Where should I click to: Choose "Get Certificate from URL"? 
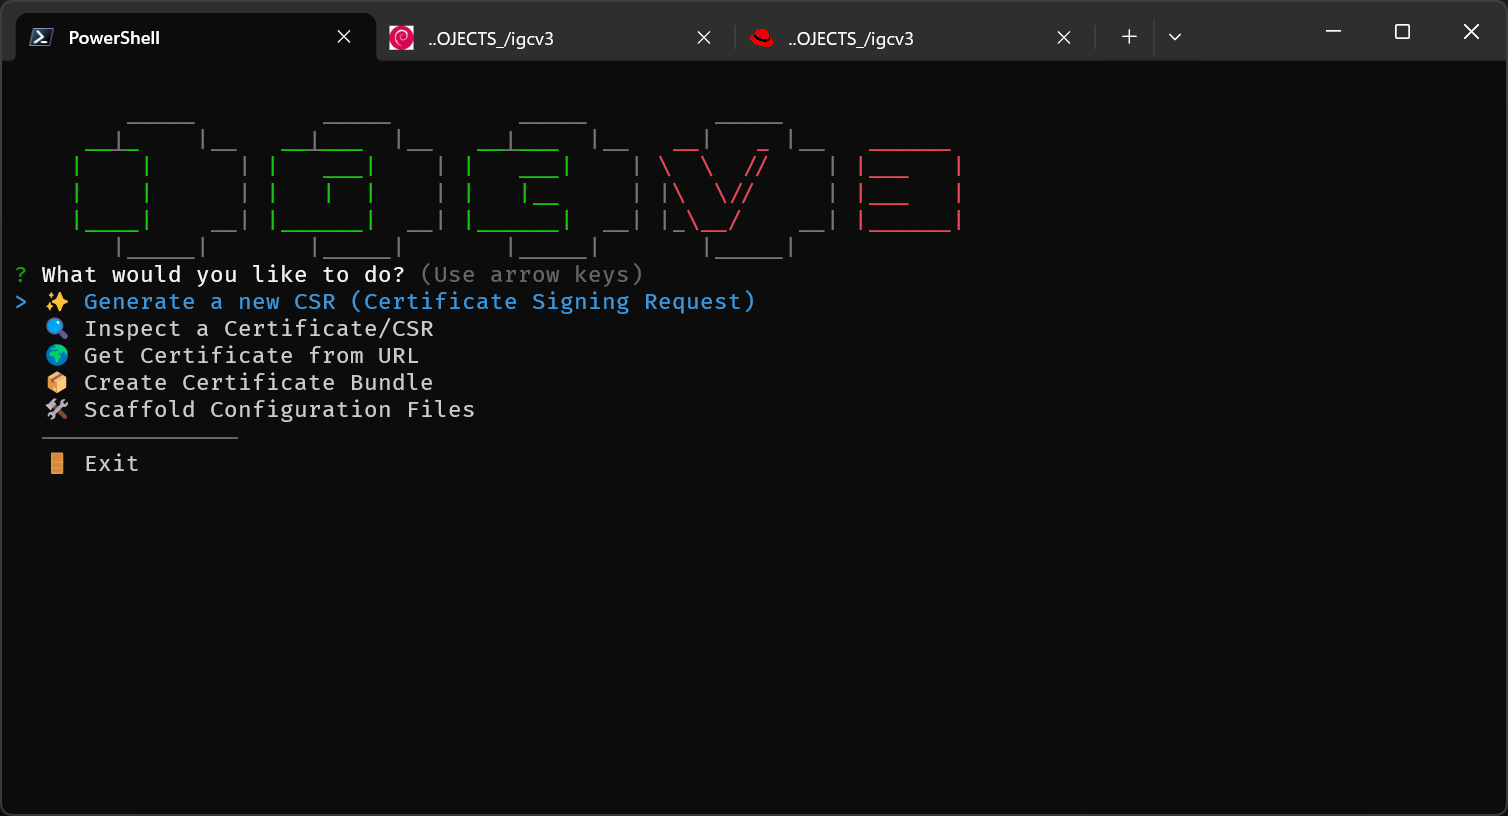[x=250, y=354]
